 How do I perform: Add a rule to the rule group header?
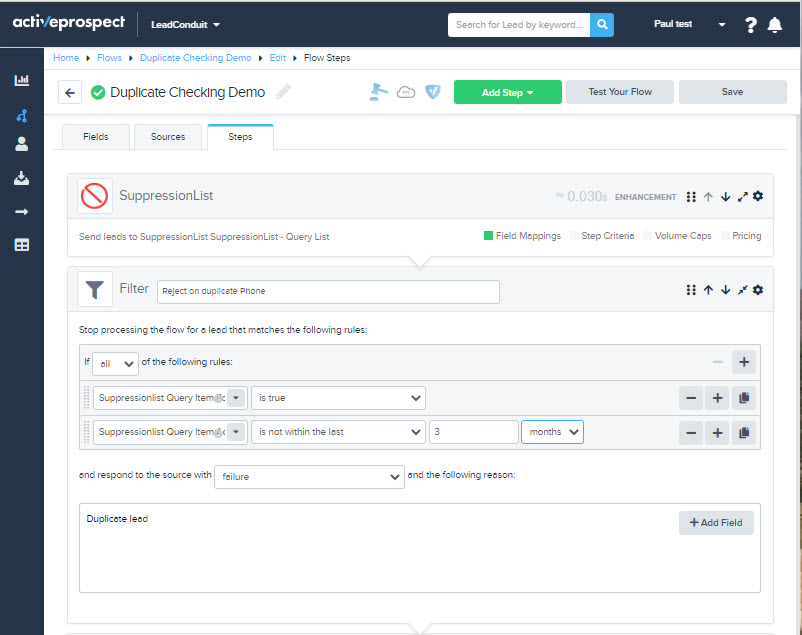[744, 362]
